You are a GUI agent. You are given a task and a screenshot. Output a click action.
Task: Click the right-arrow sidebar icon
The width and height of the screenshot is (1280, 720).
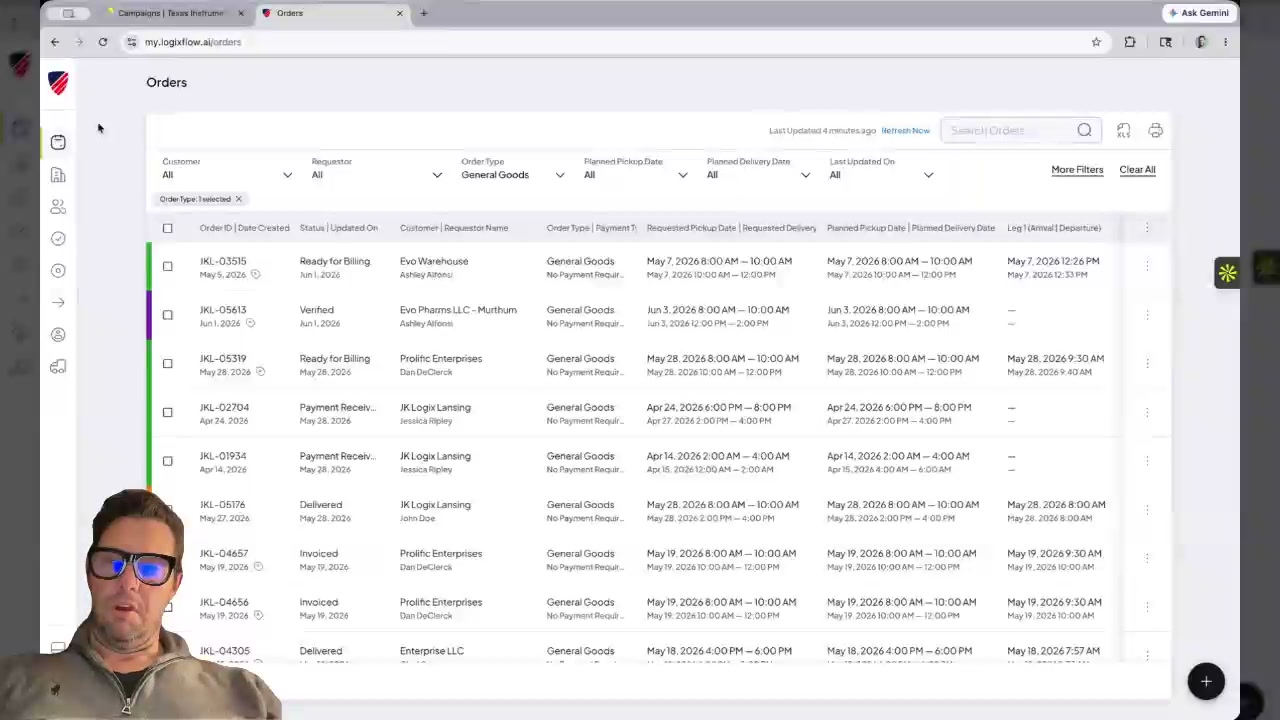58,302
